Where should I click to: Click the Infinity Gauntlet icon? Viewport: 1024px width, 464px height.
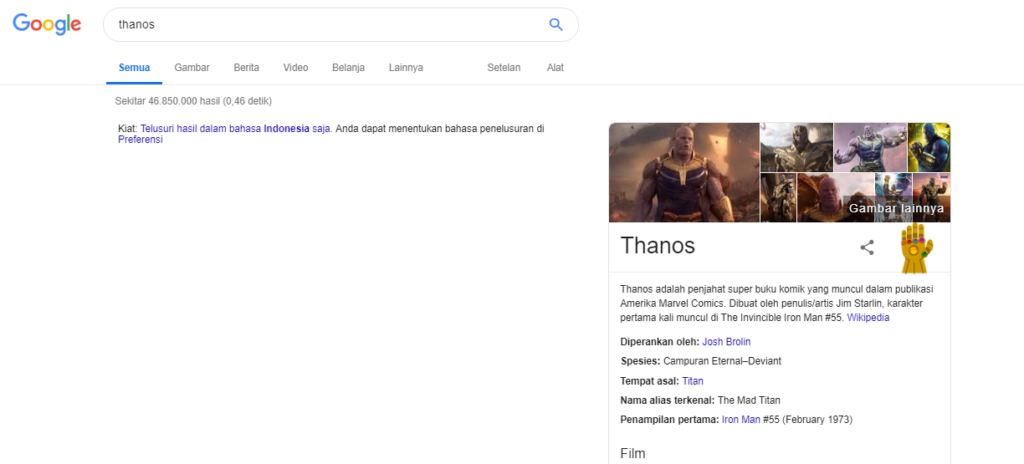(x=917, y=248)
